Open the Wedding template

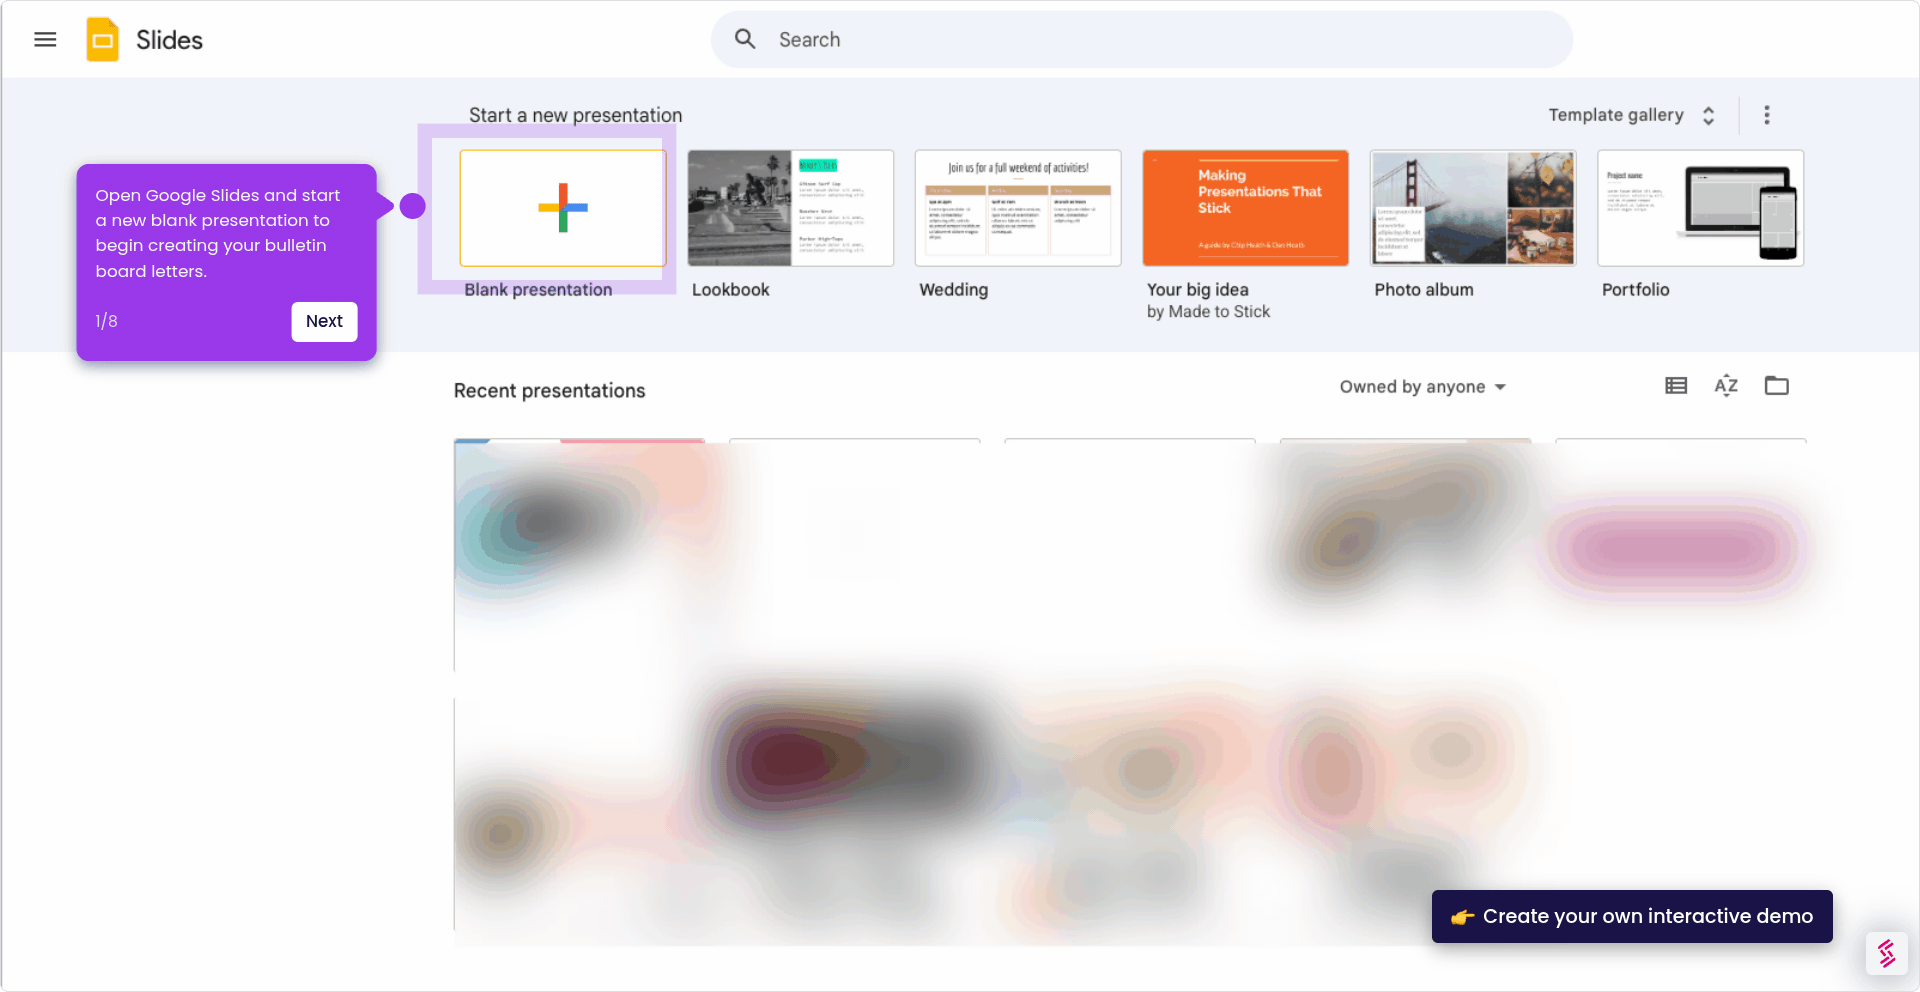1018,208
